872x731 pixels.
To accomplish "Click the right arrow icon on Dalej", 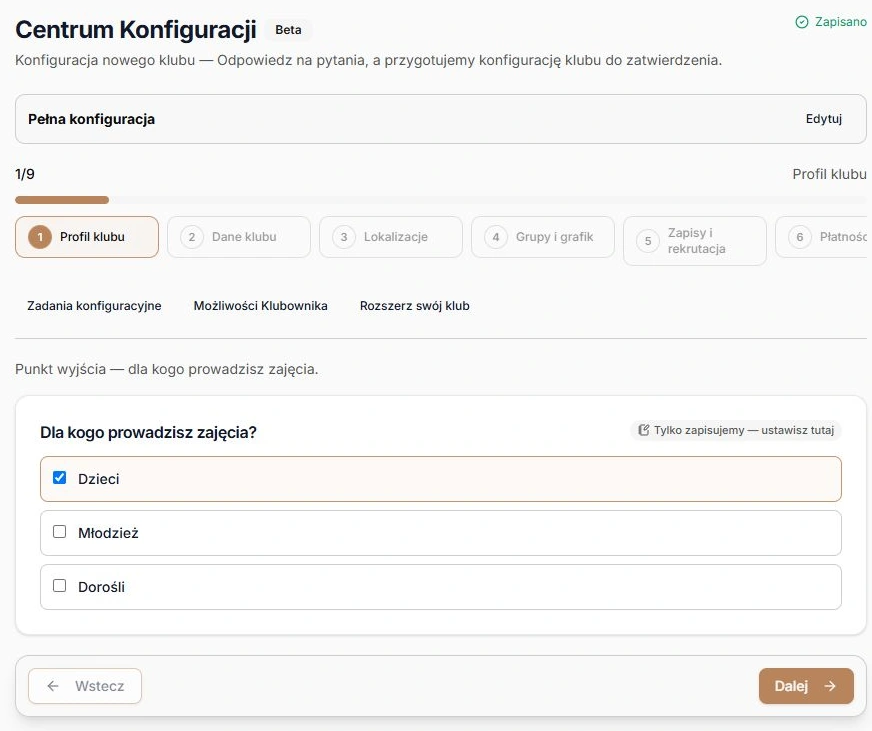I will tap(830, 686).
